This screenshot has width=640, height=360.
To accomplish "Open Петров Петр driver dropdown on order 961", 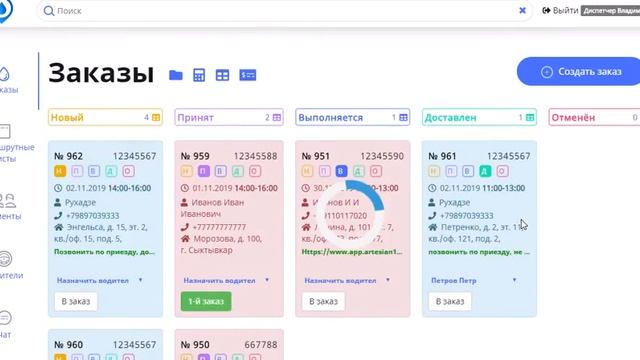I will (x=474, y=280).
